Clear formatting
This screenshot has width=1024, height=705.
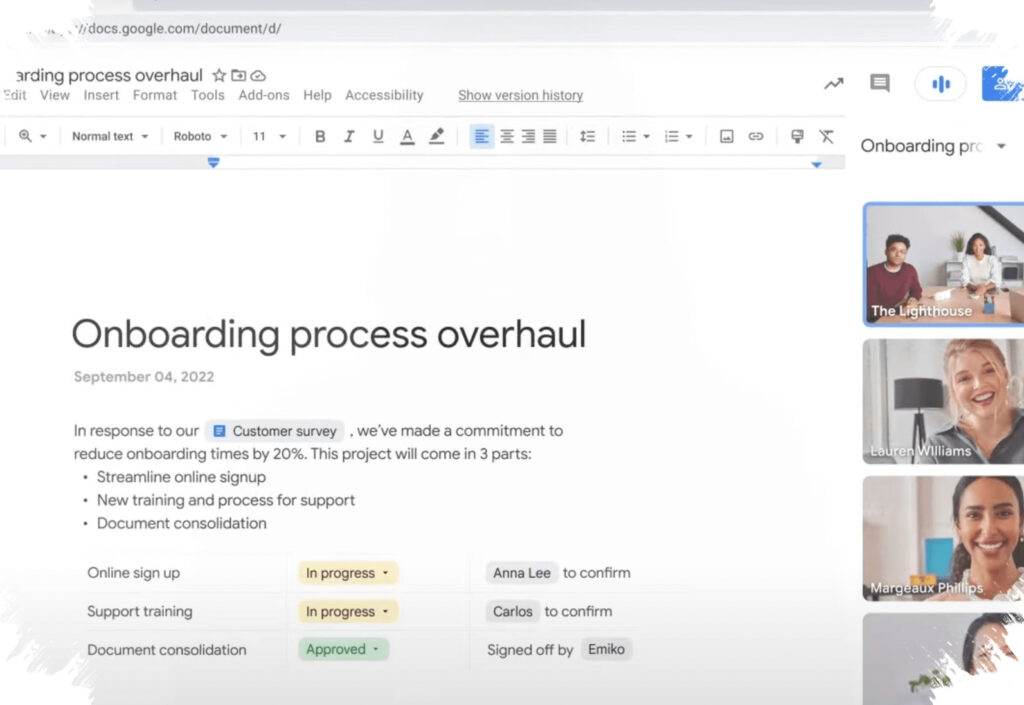pyautogui.click(x=826, y=136)
